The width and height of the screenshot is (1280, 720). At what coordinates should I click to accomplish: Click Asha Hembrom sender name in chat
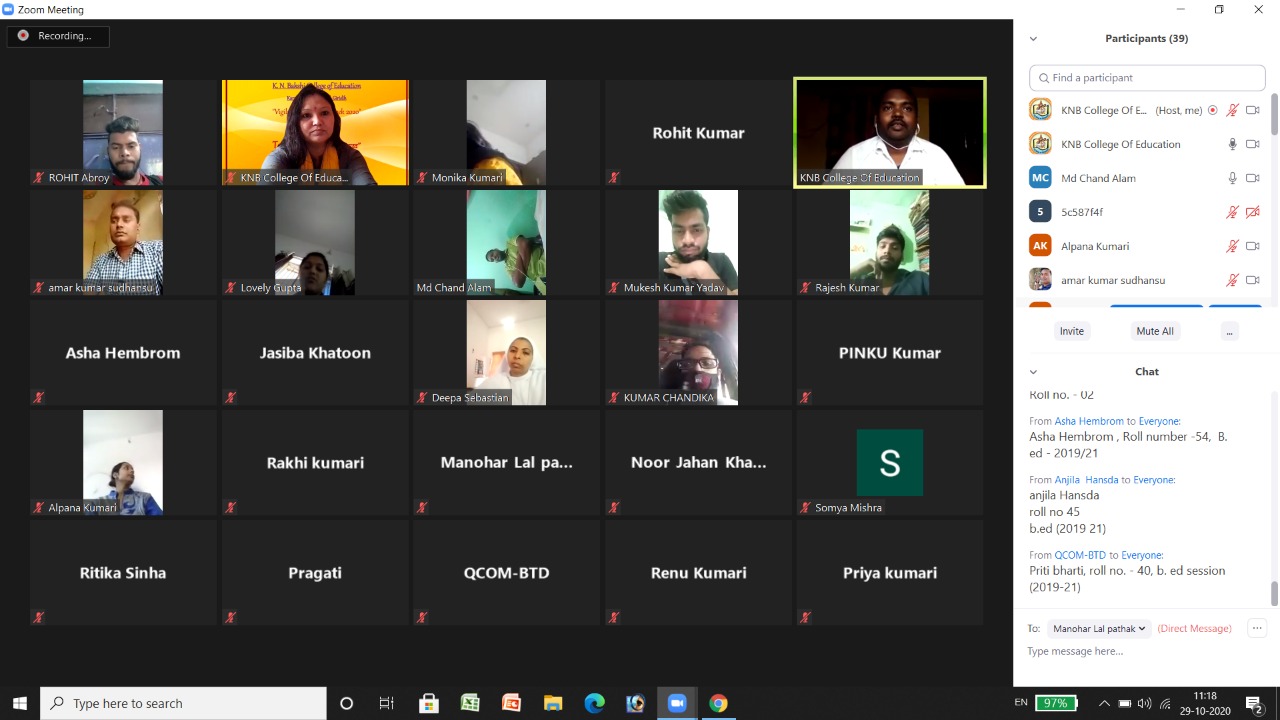(1089, 421)
